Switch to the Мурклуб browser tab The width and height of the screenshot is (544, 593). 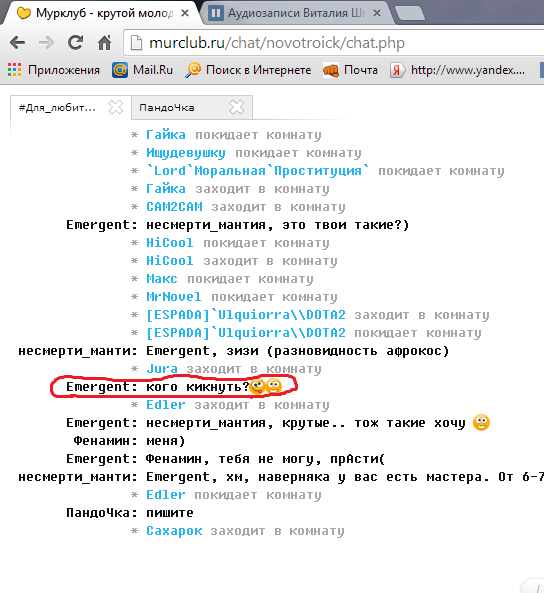point(99,13)
